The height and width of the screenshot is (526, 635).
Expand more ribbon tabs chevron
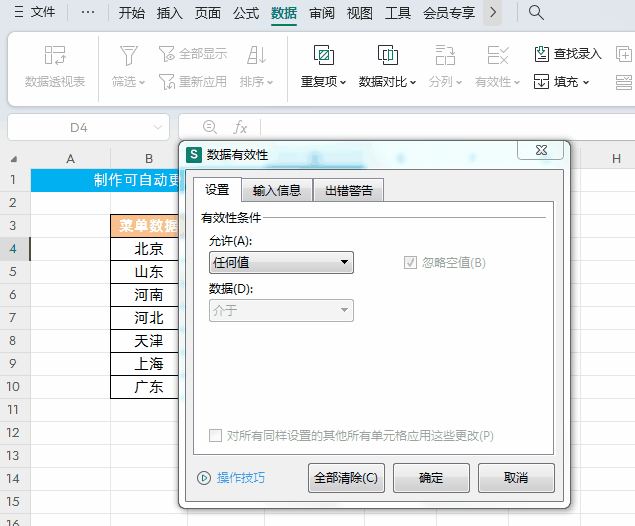coord(492,13)
